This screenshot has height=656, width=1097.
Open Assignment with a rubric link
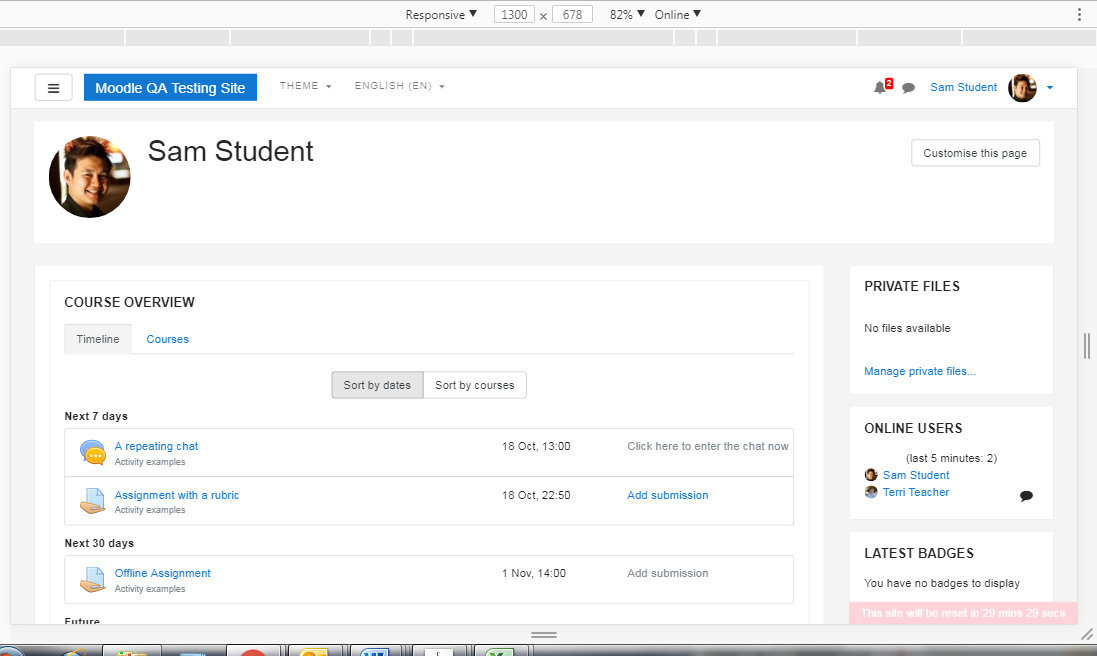pos(176,495)
